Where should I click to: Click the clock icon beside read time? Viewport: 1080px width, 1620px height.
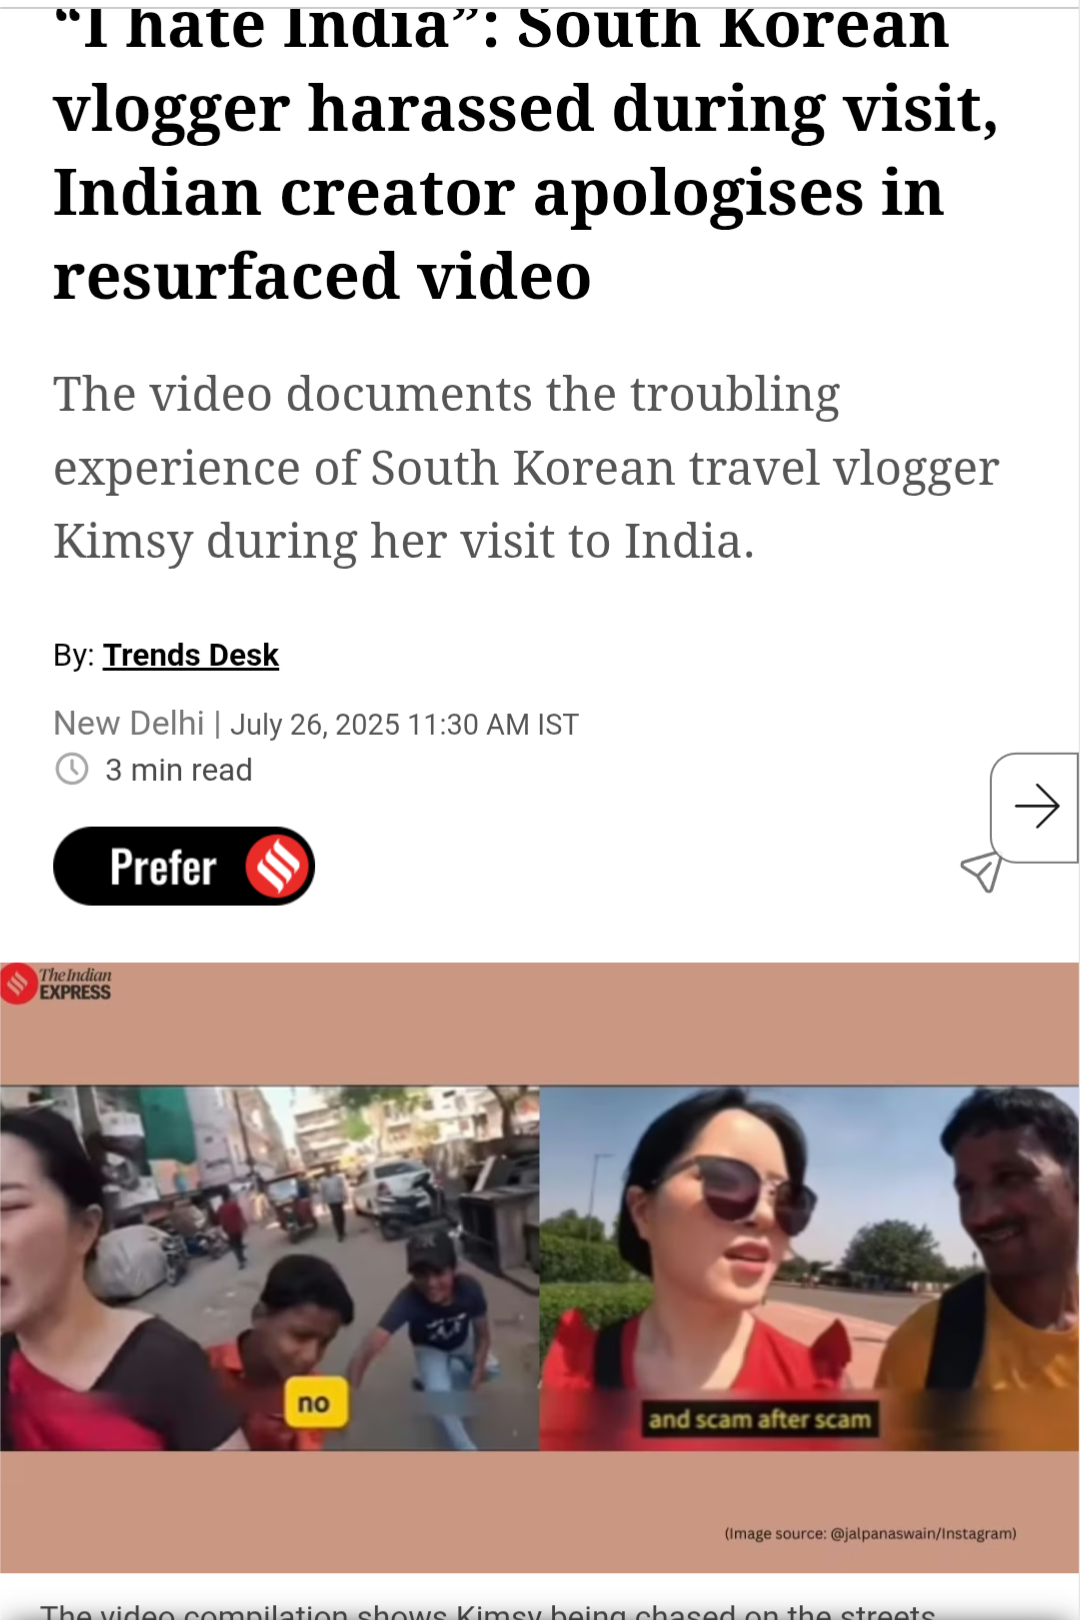click(71, 770)
